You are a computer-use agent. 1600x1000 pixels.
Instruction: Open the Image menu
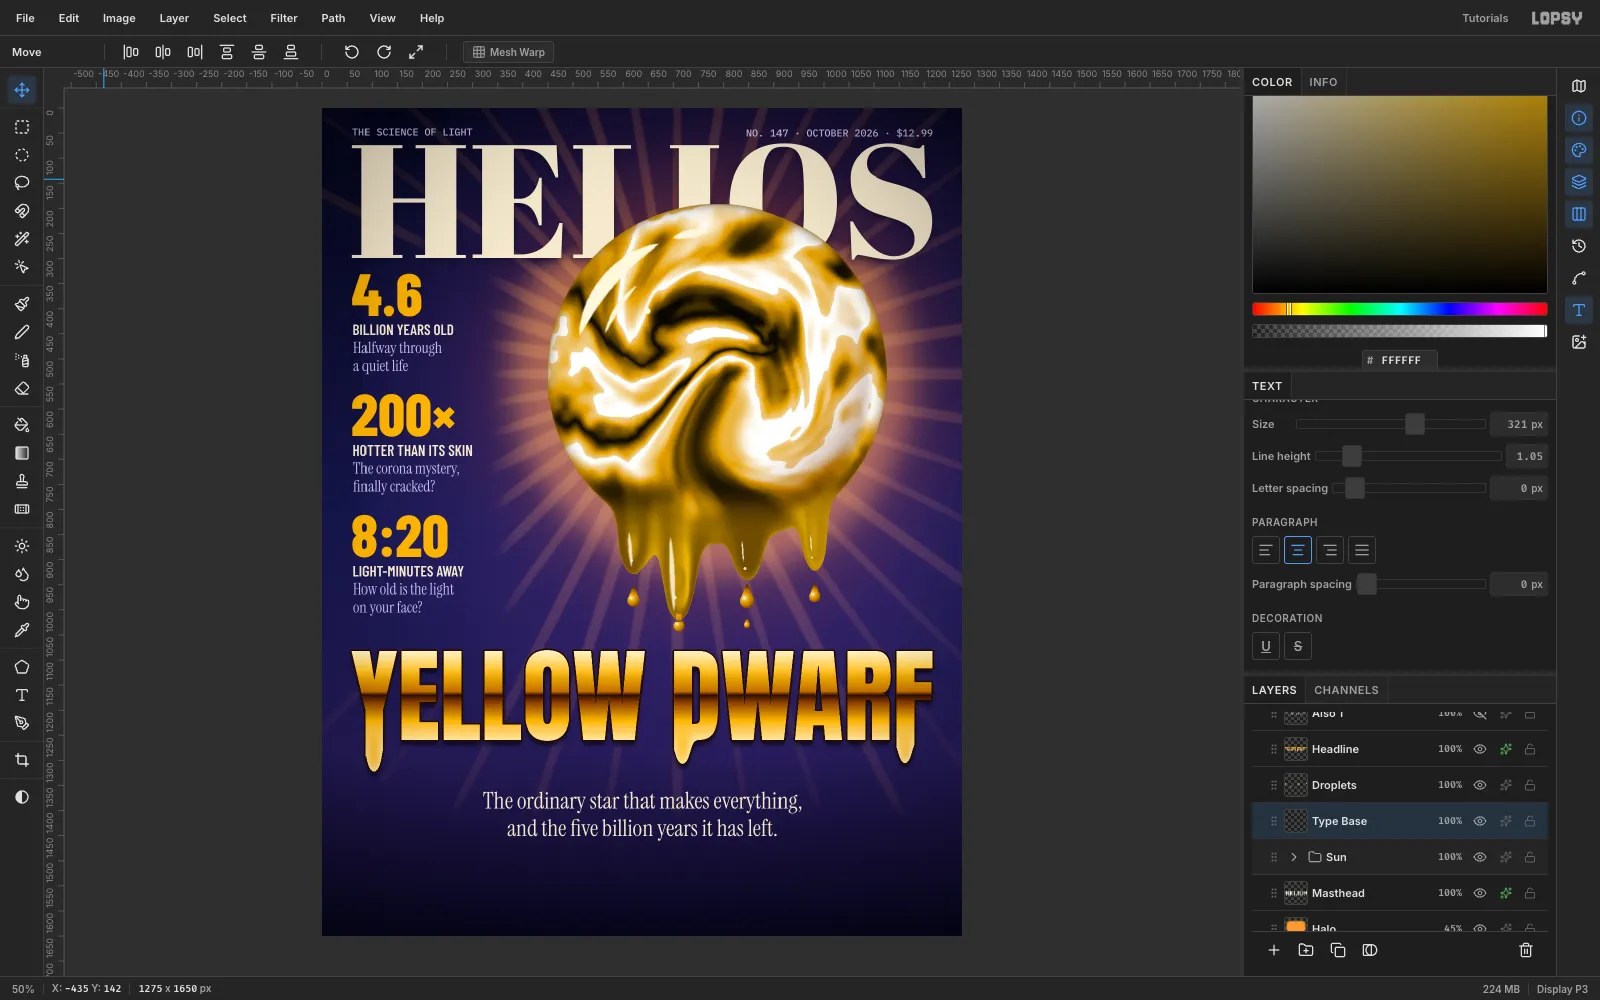[119, 18]
